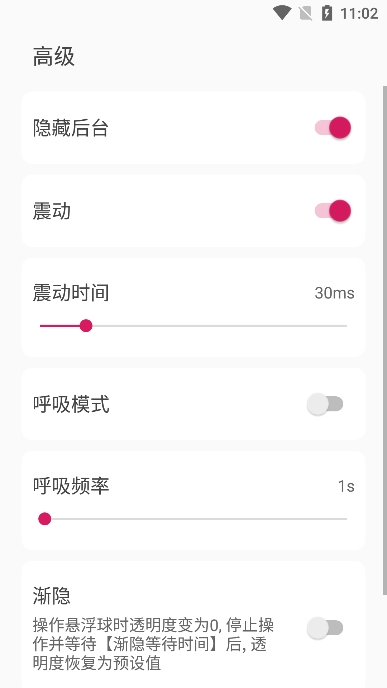Tap the 渐隐 description text
Image resolution: width=387 pixels, height=688 pixels.
point(153,645)
